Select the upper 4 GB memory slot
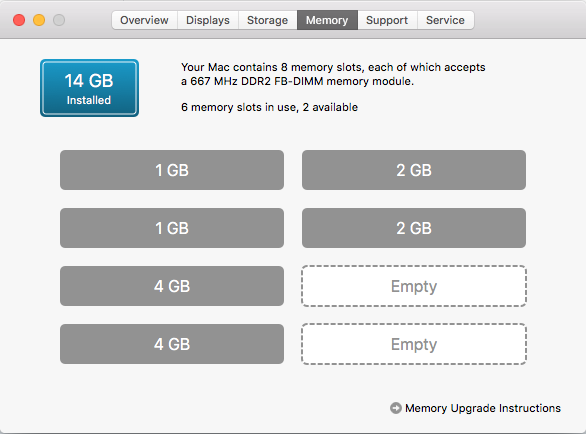This screenshot has width=586, height=434. [172, 286]
